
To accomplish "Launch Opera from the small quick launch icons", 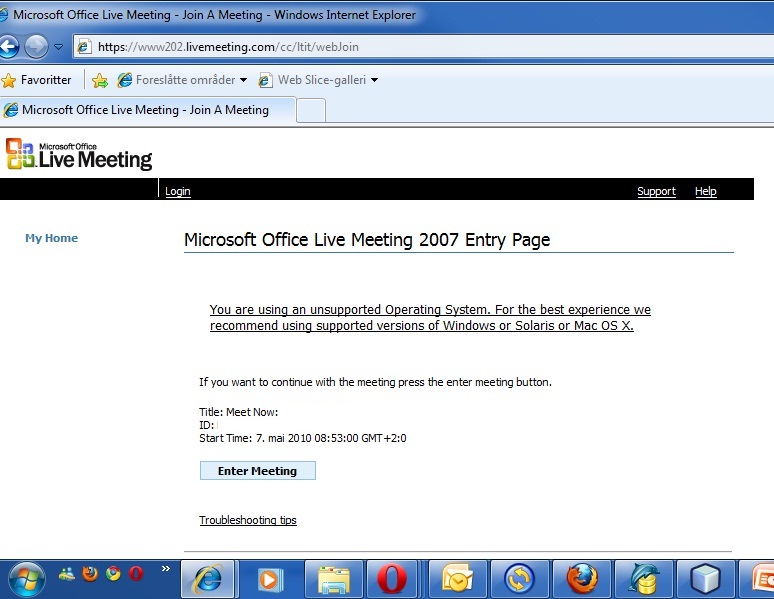I will (x=136, y=573).
